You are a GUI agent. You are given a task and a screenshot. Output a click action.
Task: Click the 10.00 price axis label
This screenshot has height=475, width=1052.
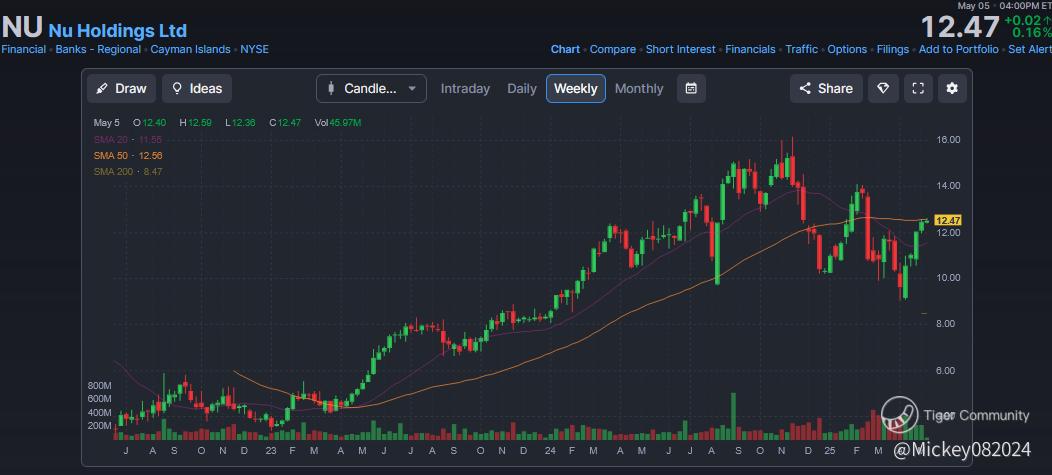[x=948, y=278]
